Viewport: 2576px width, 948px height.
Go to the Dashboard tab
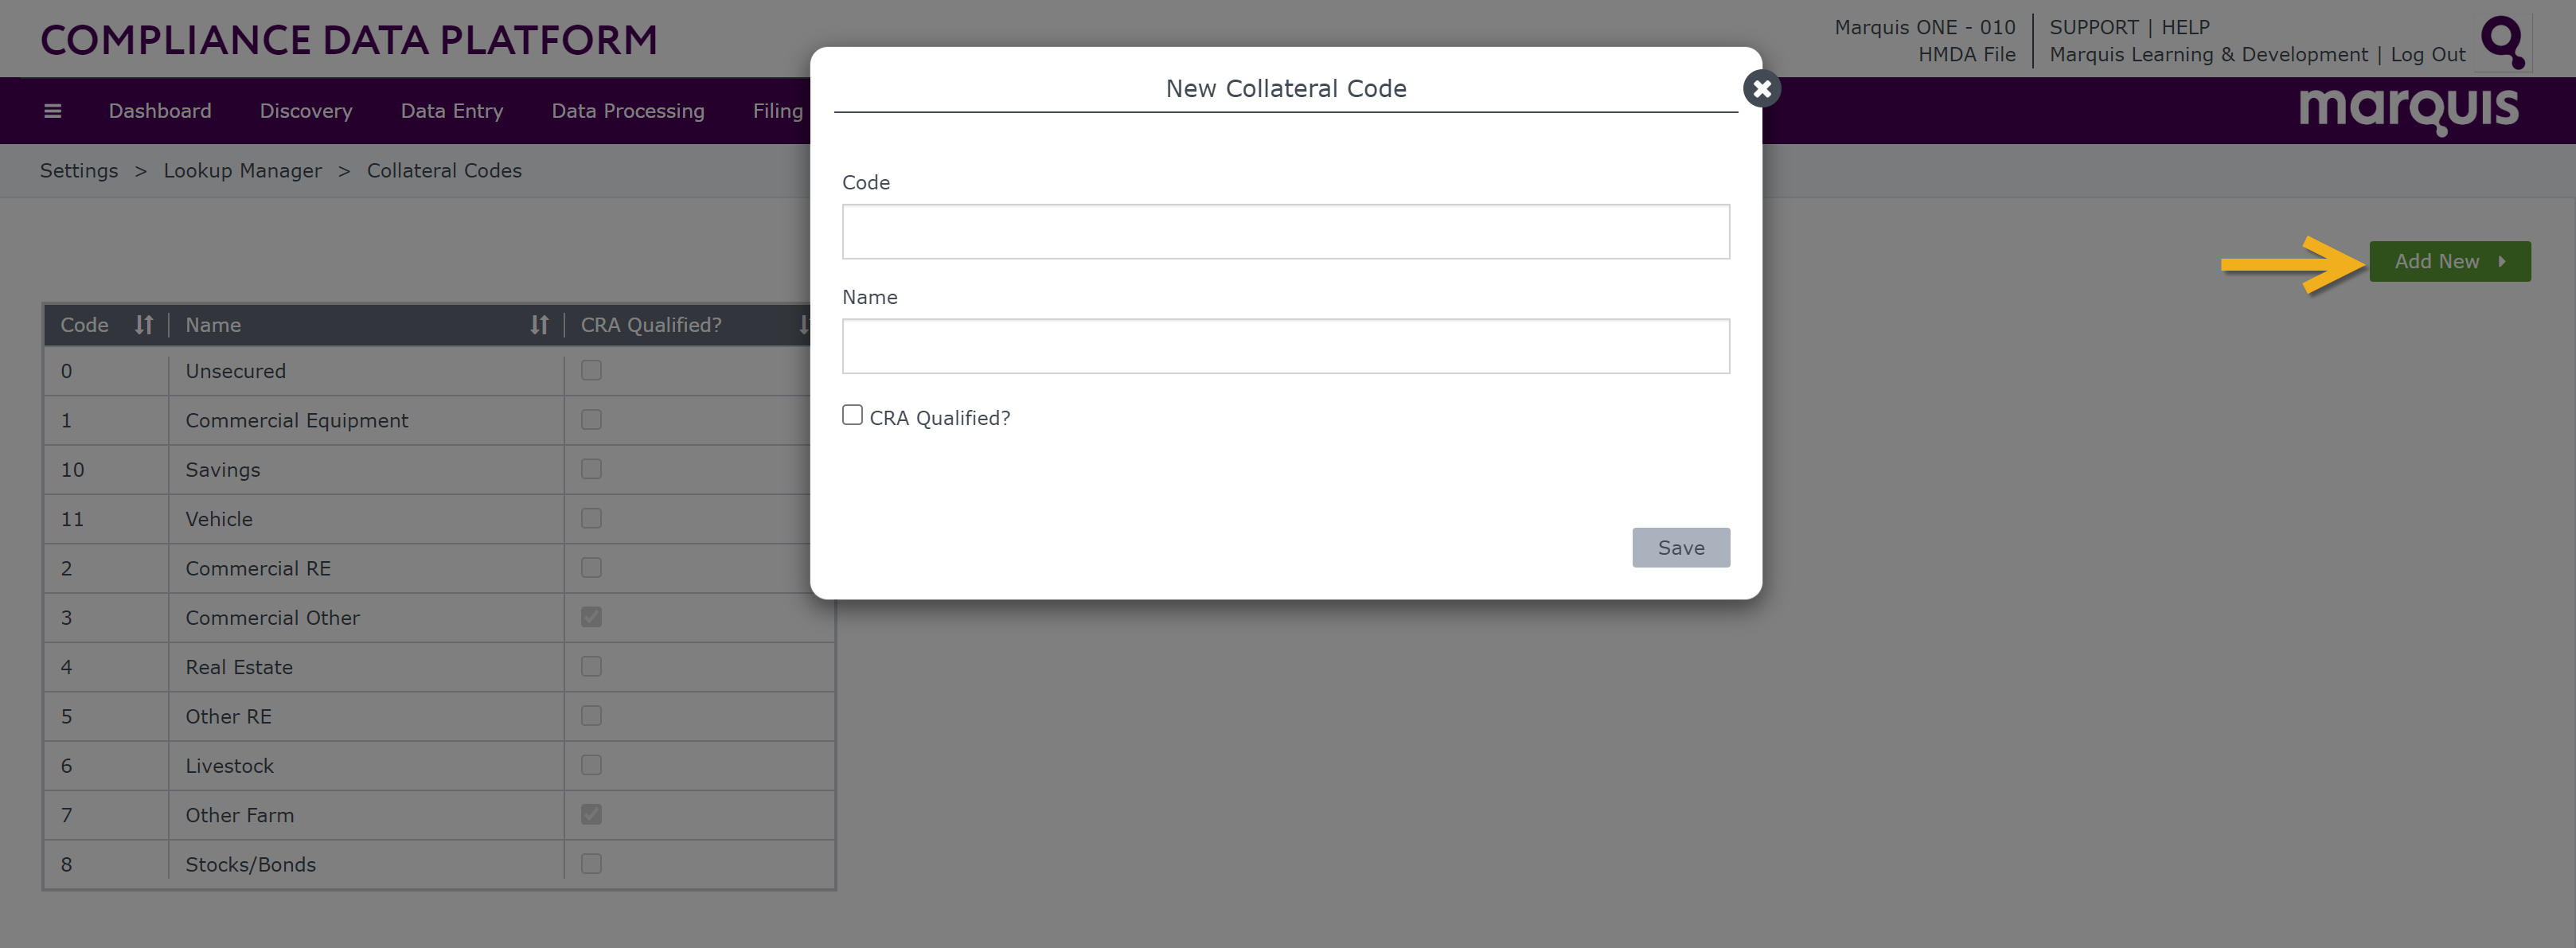point(160,111)
